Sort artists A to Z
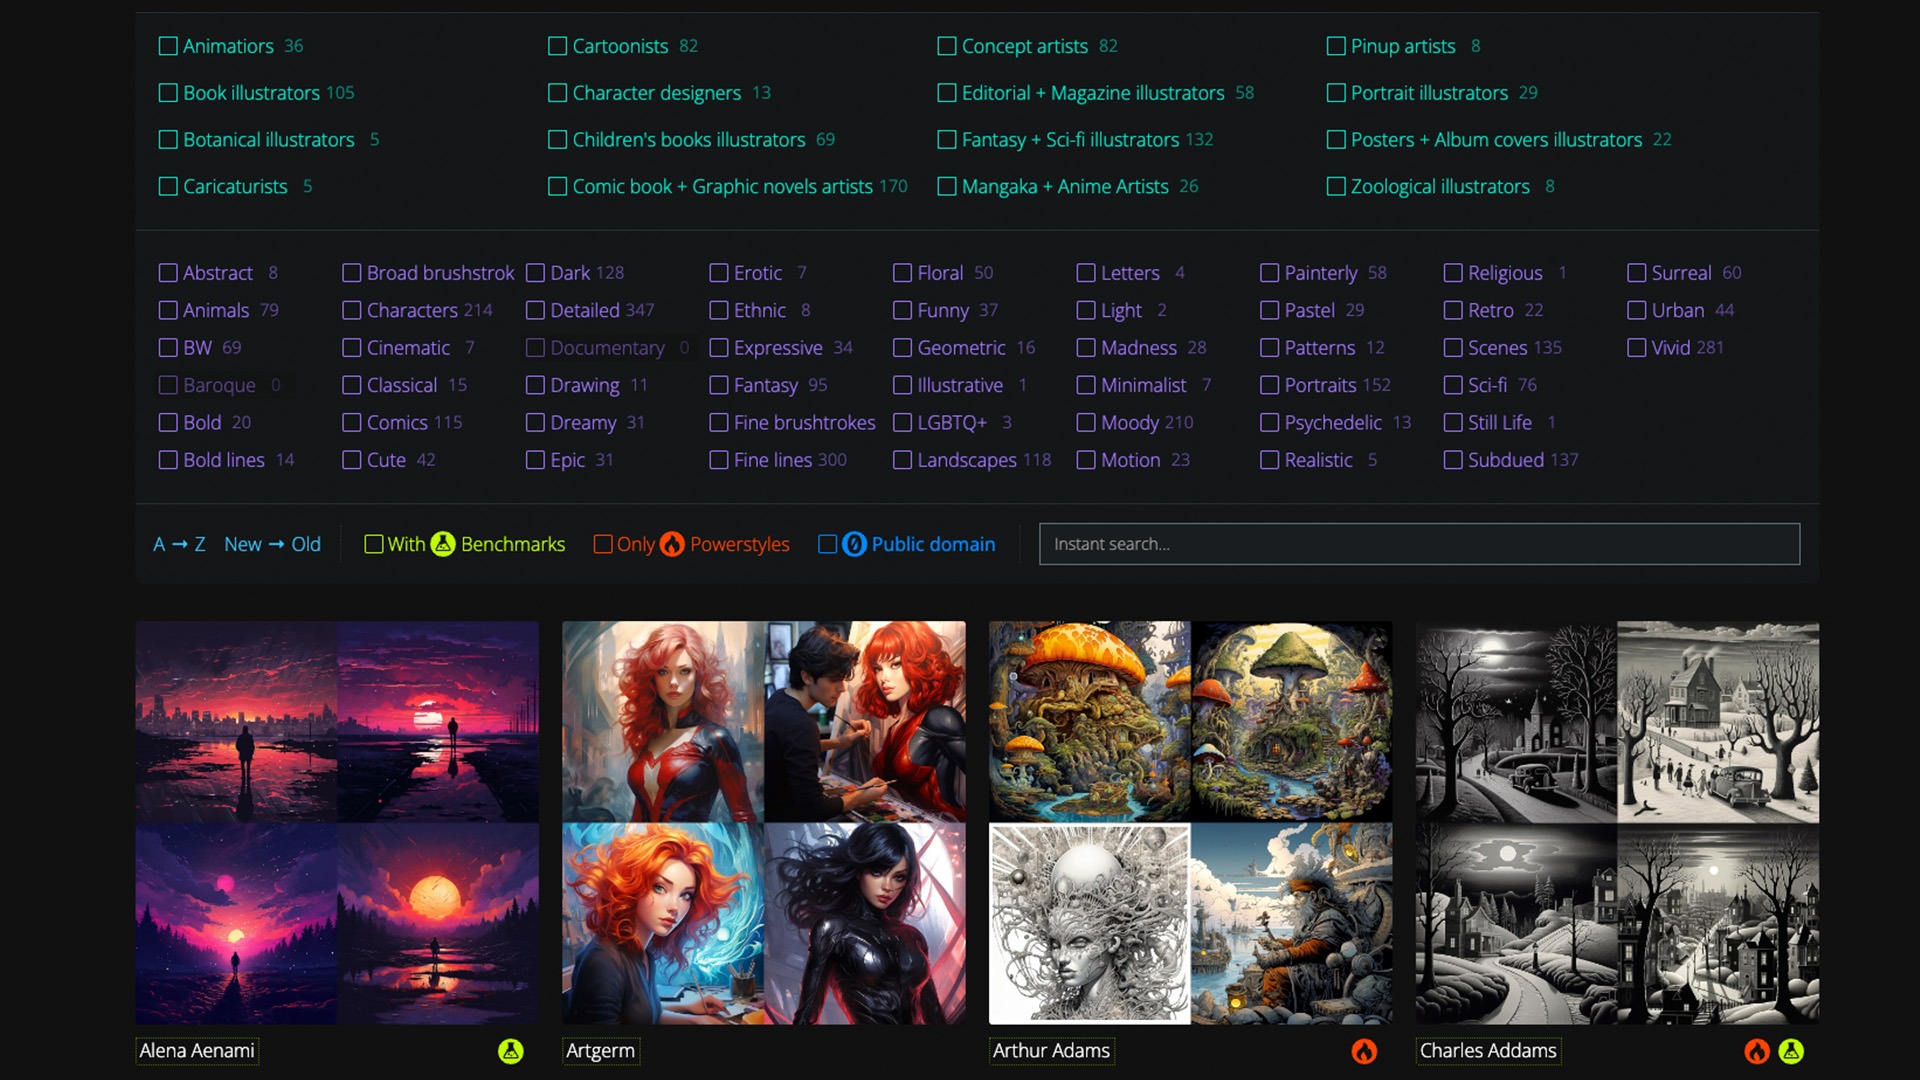 (179, 544)
